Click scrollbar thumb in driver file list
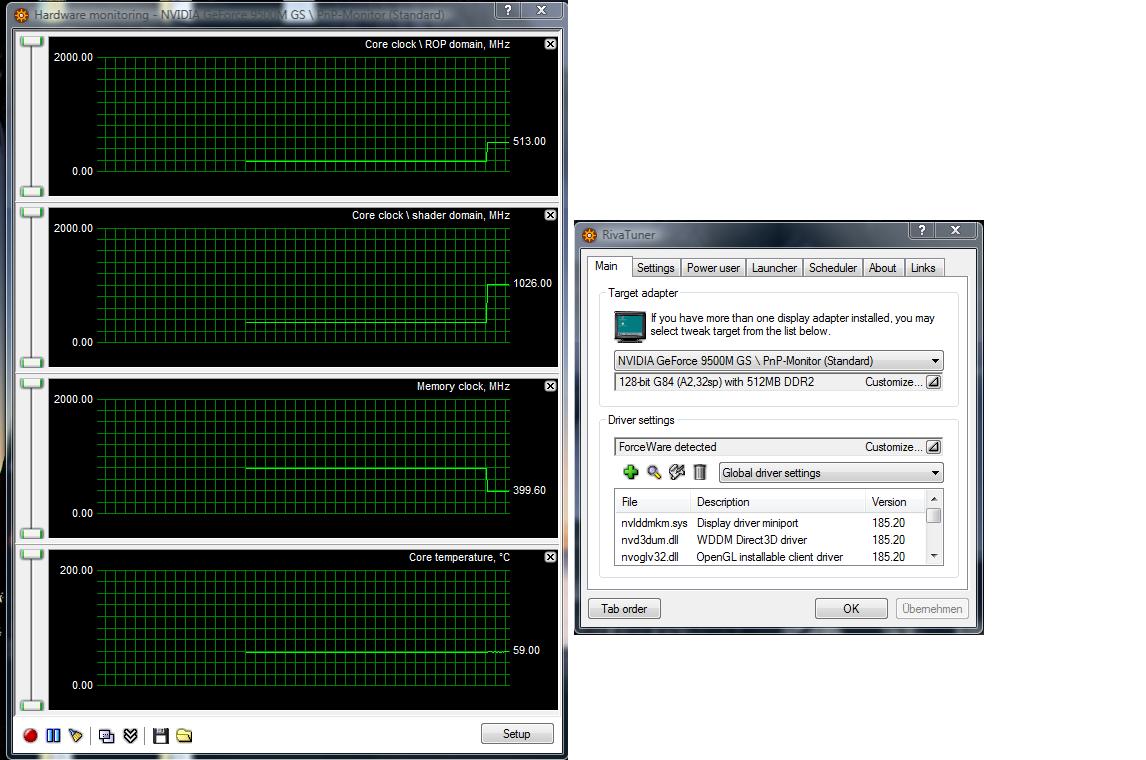 click(x=933, y=515)
